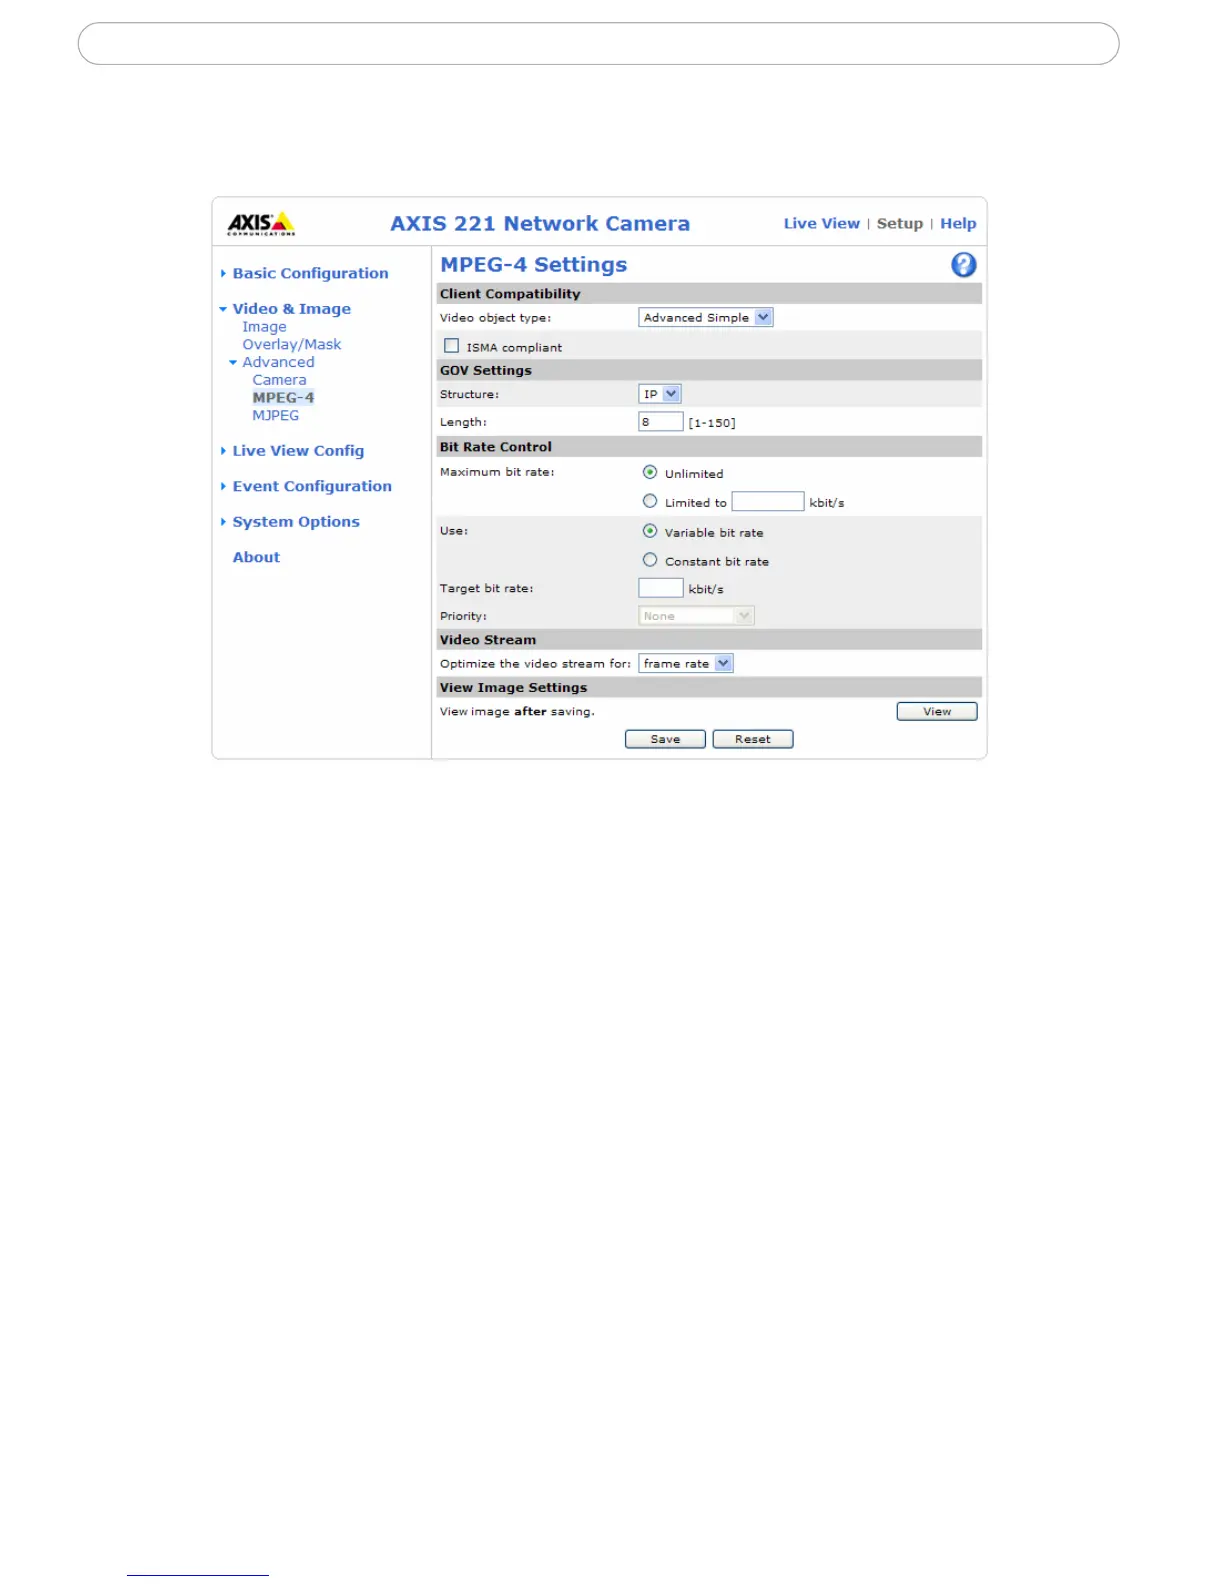Click the Limited to kbit/s input field

pyautogui.click(x=768, y=501)
